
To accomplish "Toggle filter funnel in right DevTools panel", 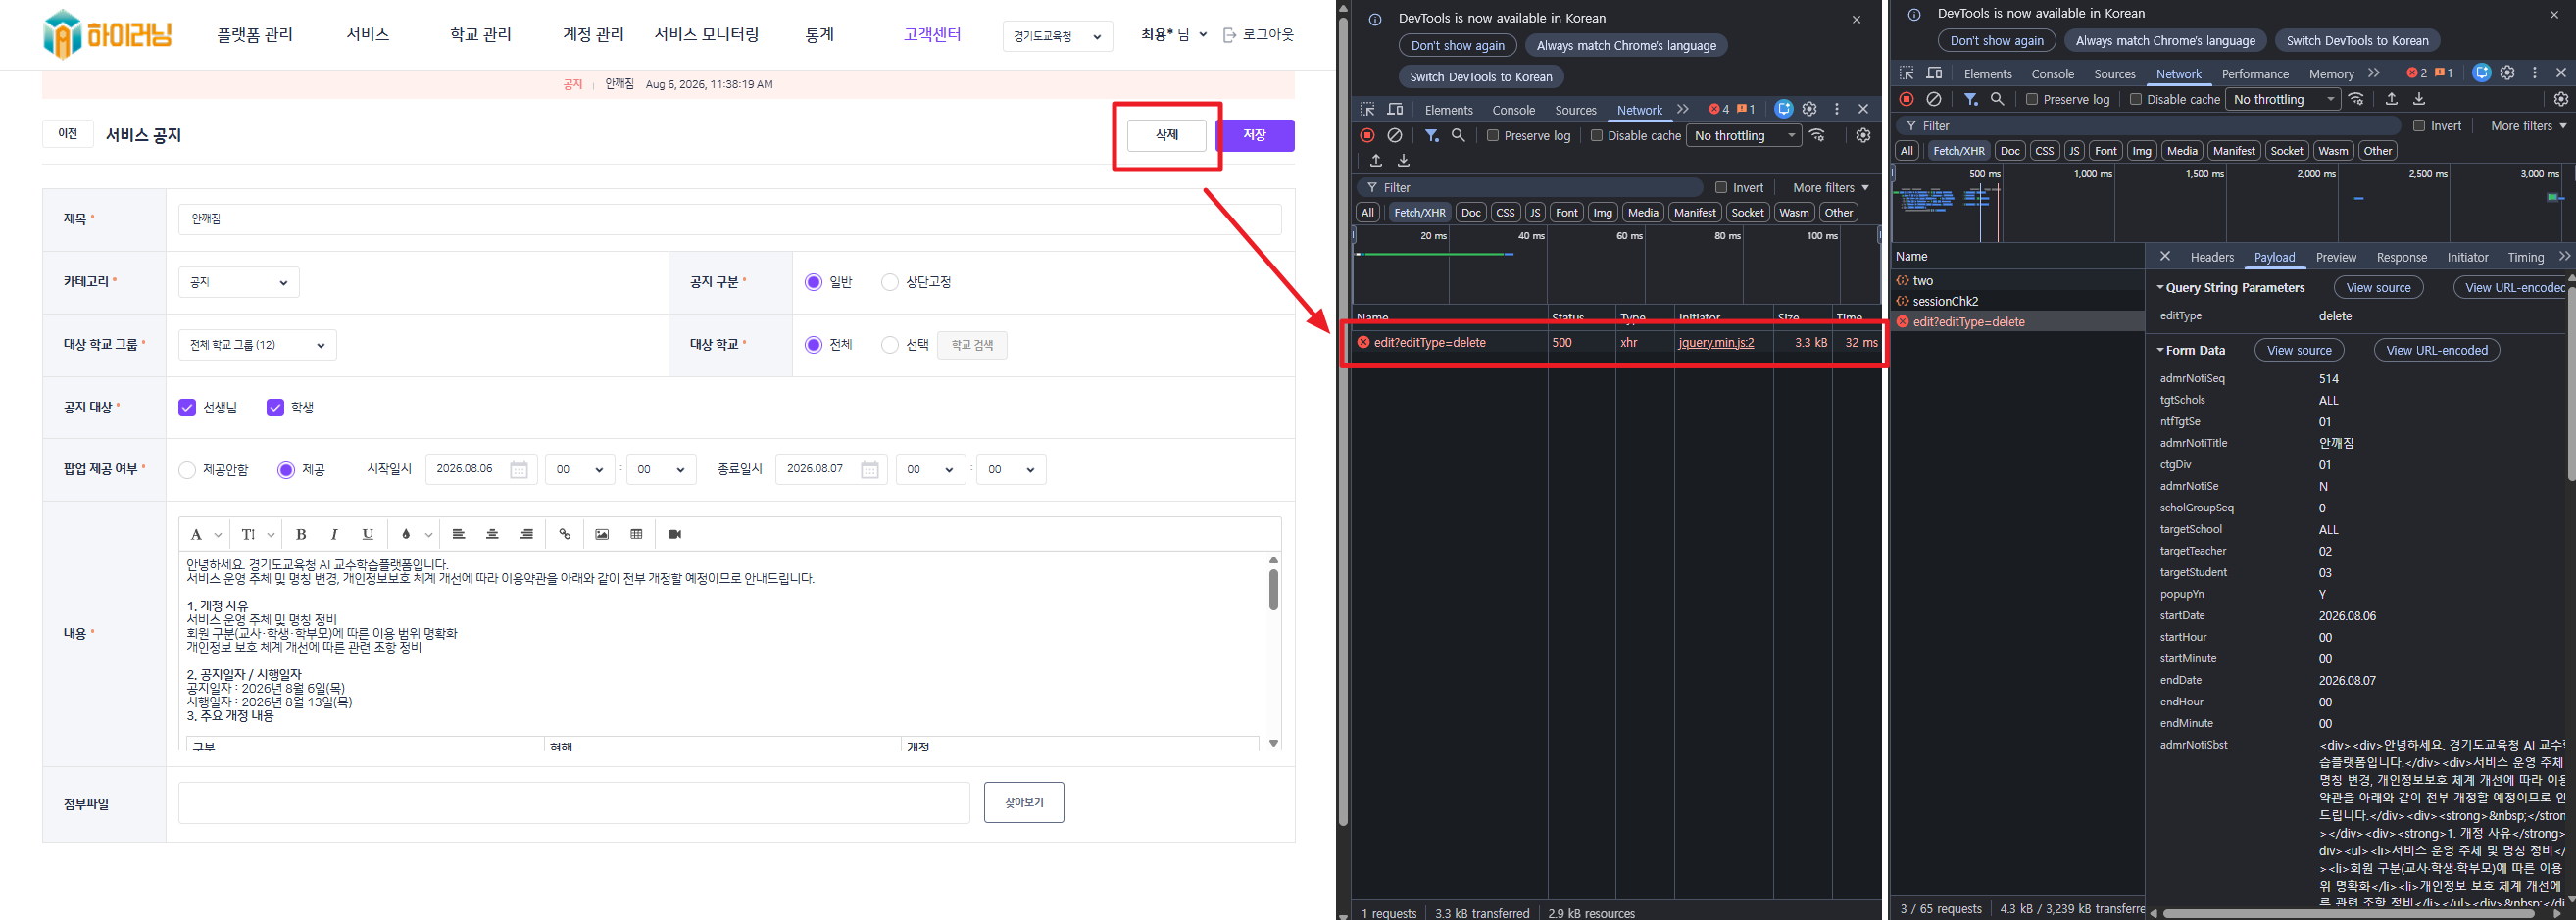I will [x=1970, y=98].
